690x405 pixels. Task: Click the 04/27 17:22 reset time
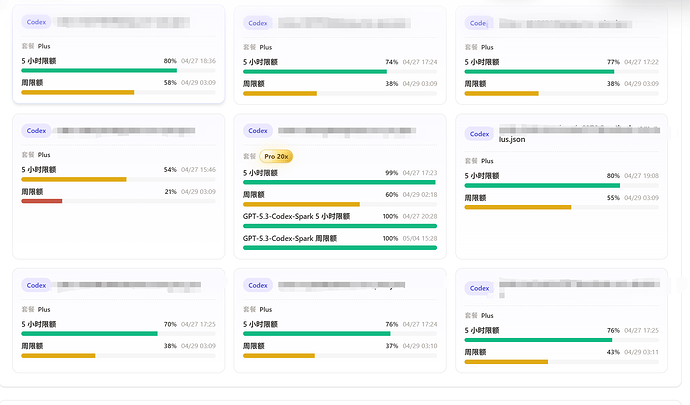pos(641,62)
